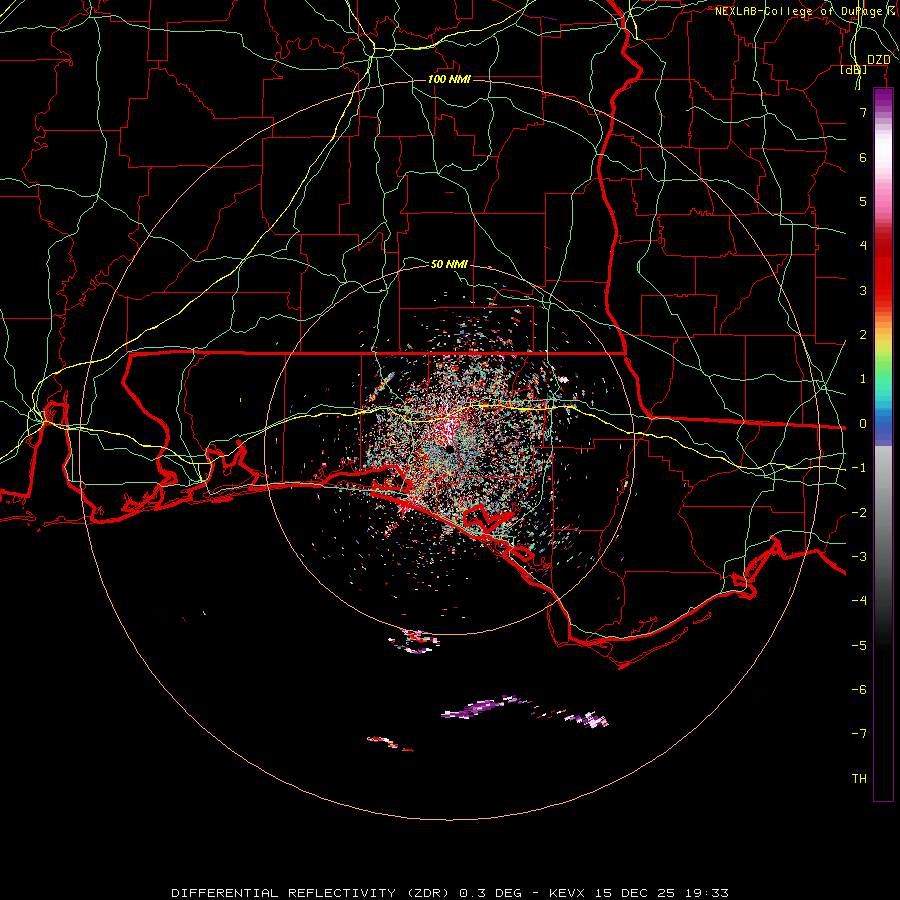Screen dimensions: 900x900
Task: Click the 2 value on the color scale
Action: click(863, 335)
